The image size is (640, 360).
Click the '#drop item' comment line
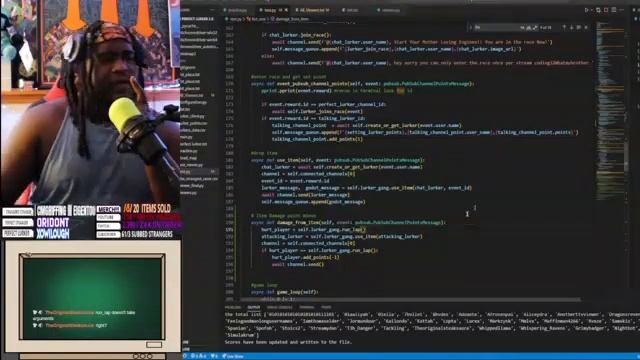264,153
